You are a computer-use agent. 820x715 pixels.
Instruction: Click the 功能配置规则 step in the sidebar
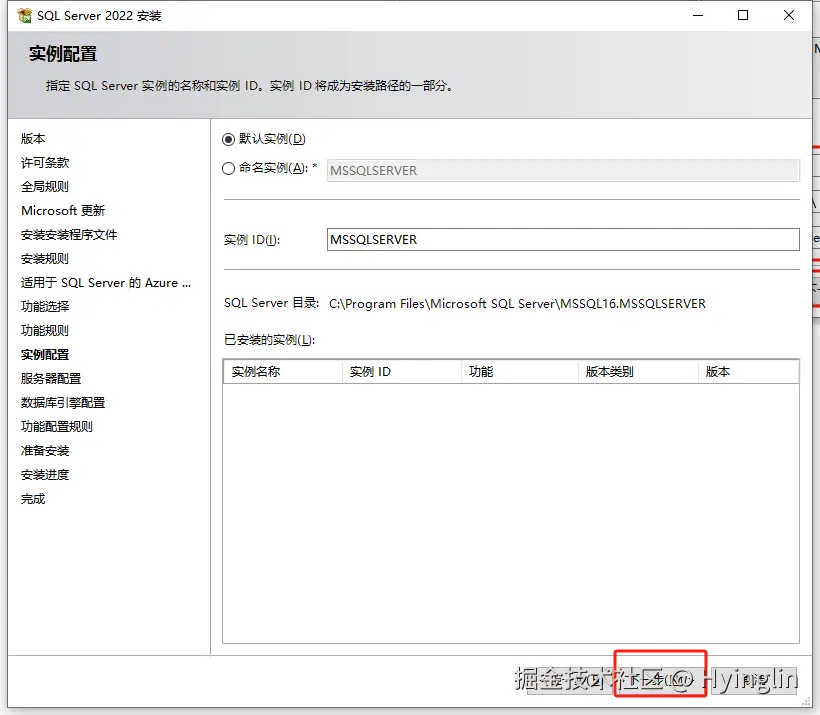[x=57, y=427]
